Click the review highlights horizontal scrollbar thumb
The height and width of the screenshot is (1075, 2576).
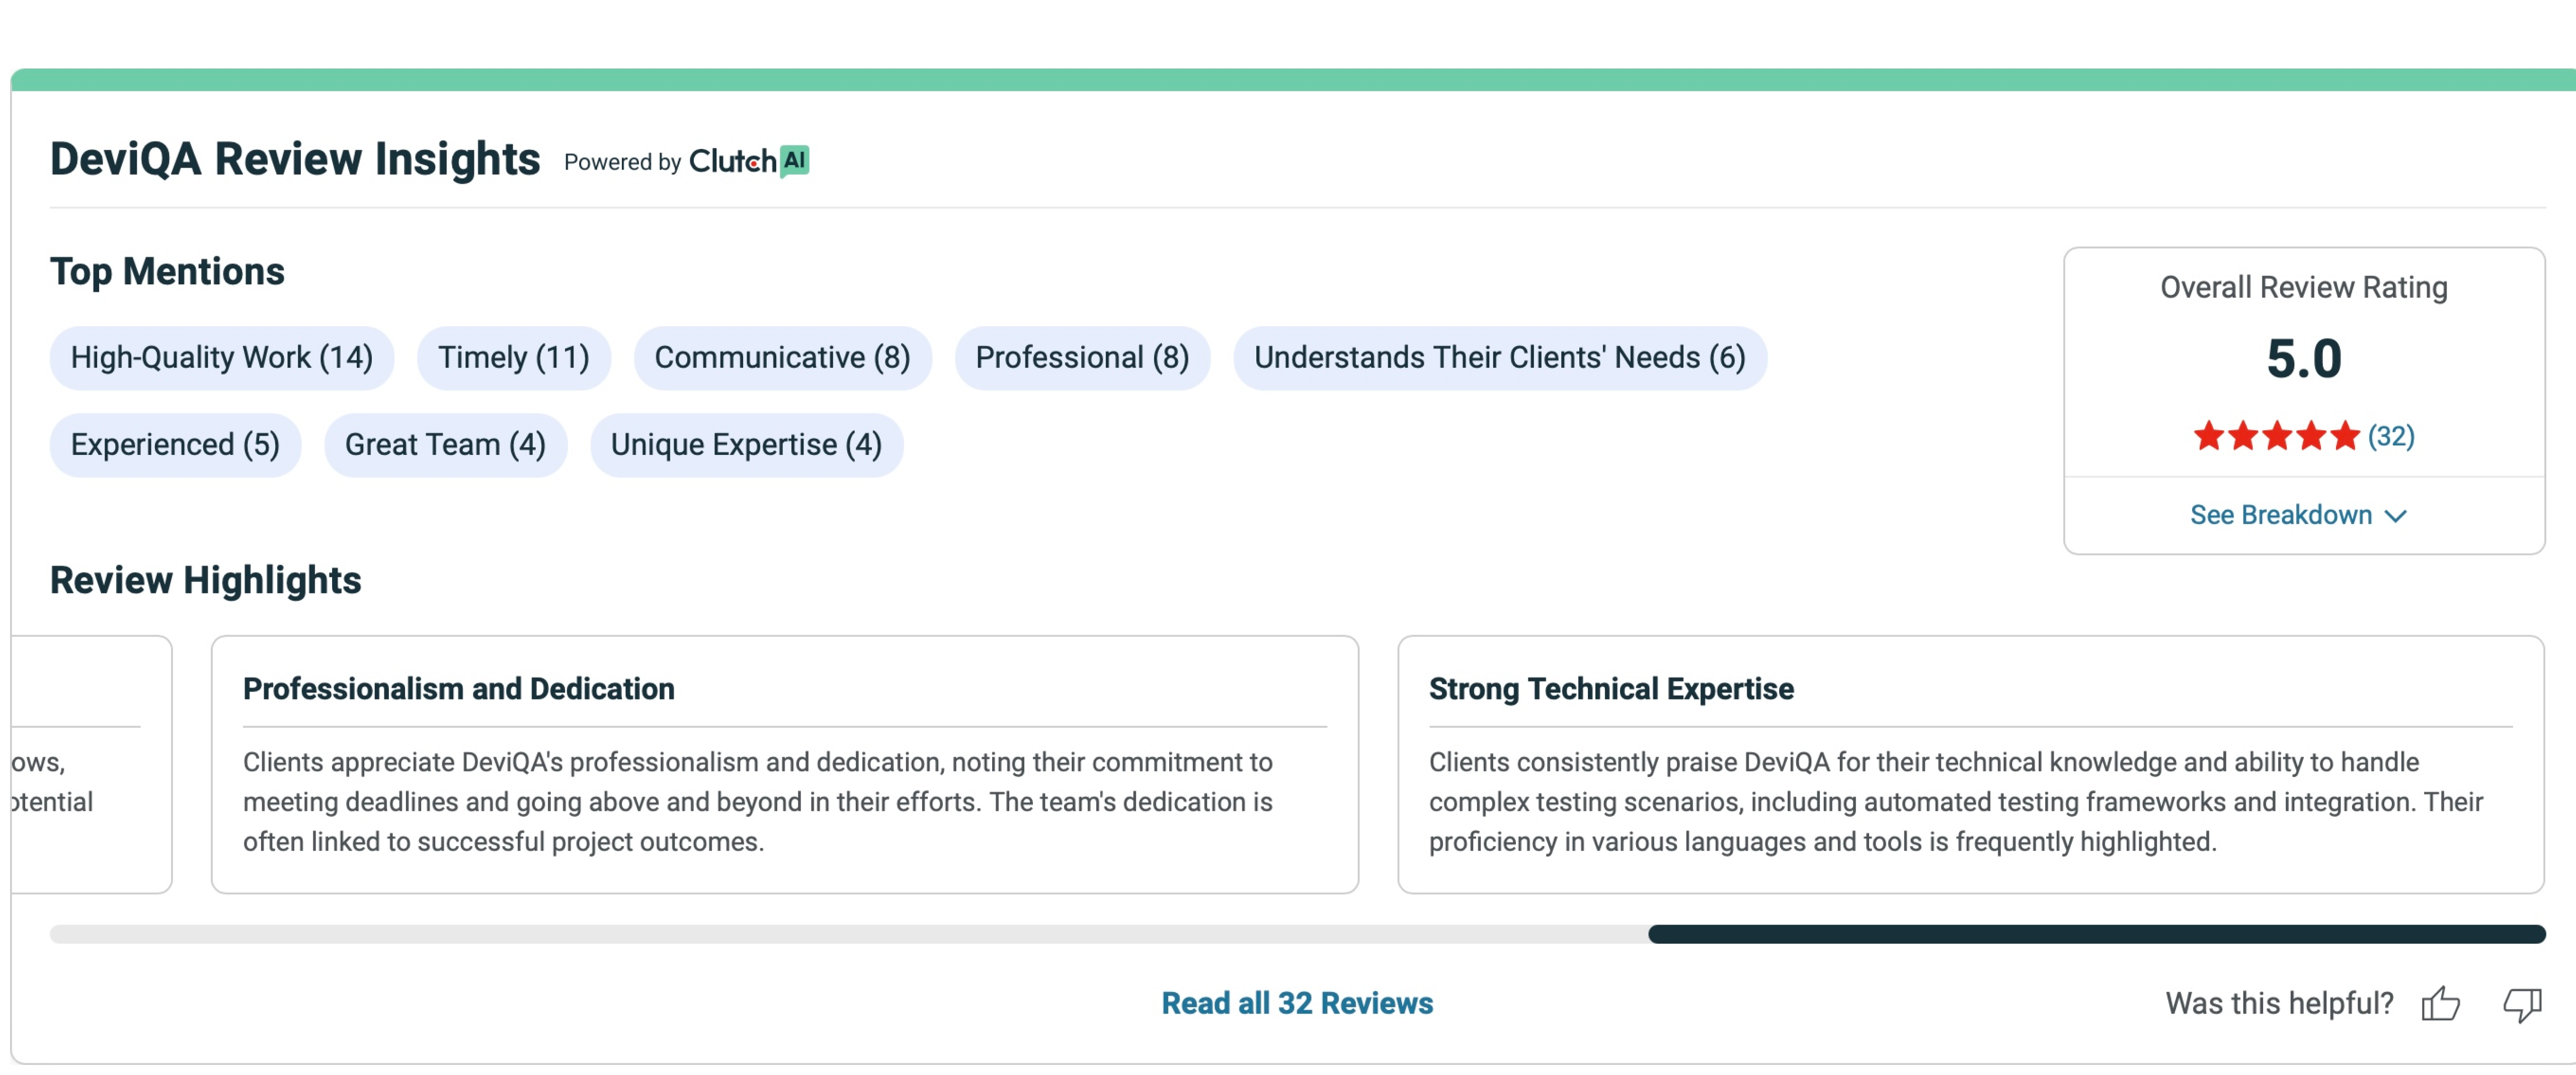tap(2096, 934)
